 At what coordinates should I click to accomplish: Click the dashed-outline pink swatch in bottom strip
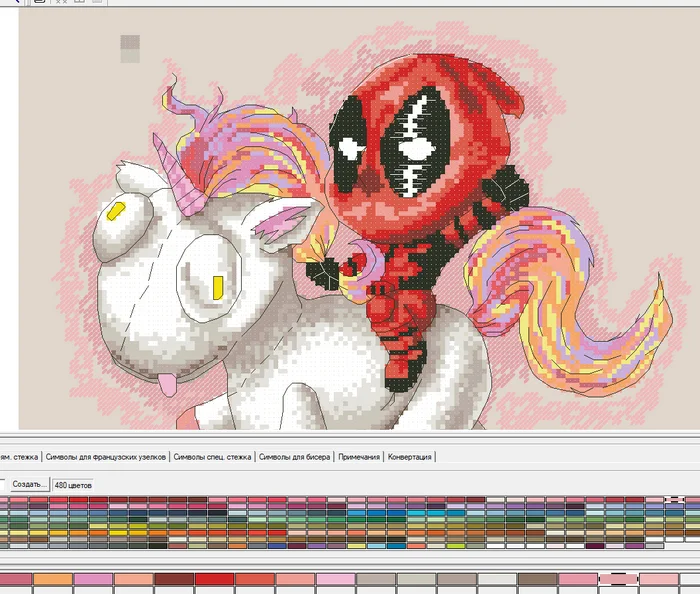tap(618, 579)
